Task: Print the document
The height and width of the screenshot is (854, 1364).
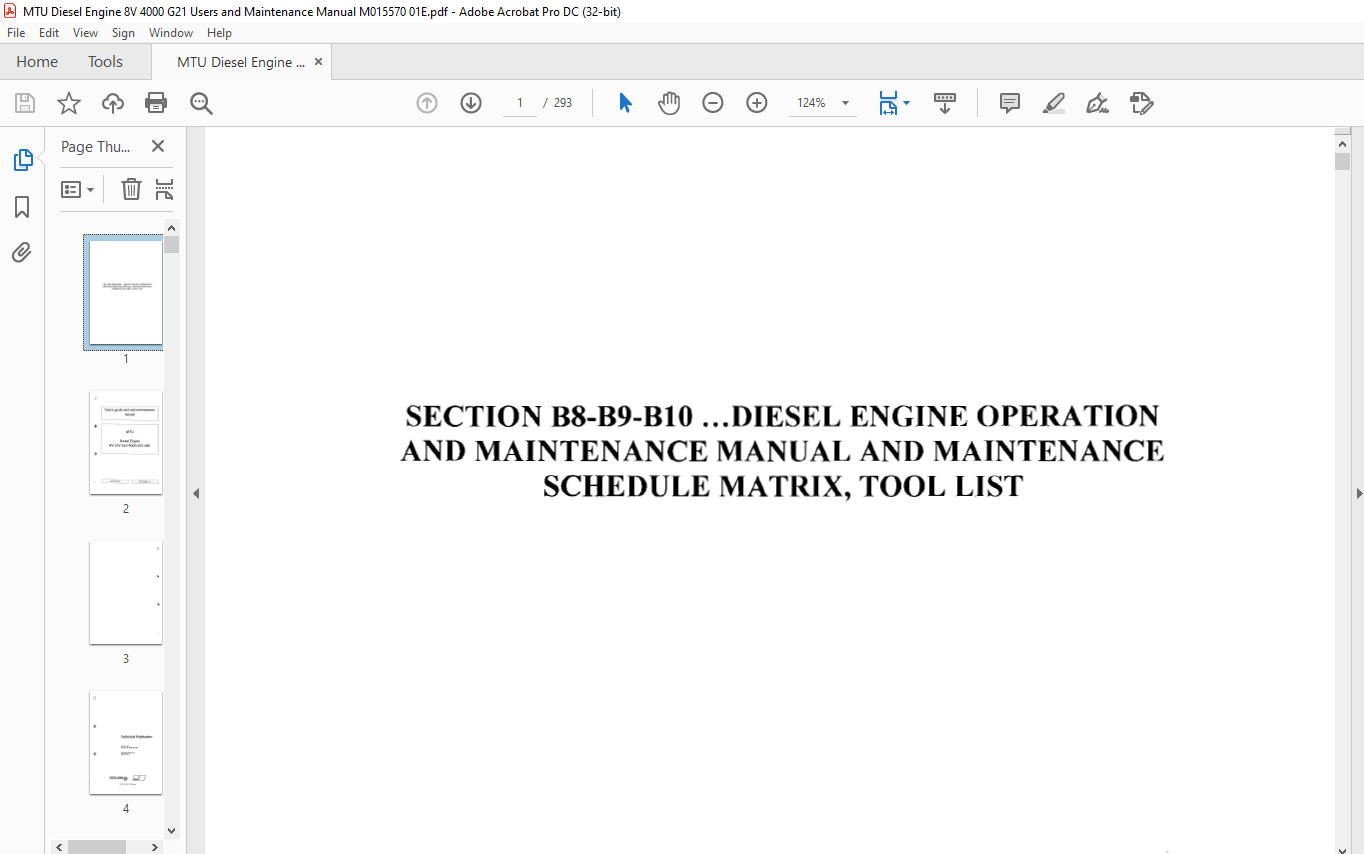Action: point(156,103)
